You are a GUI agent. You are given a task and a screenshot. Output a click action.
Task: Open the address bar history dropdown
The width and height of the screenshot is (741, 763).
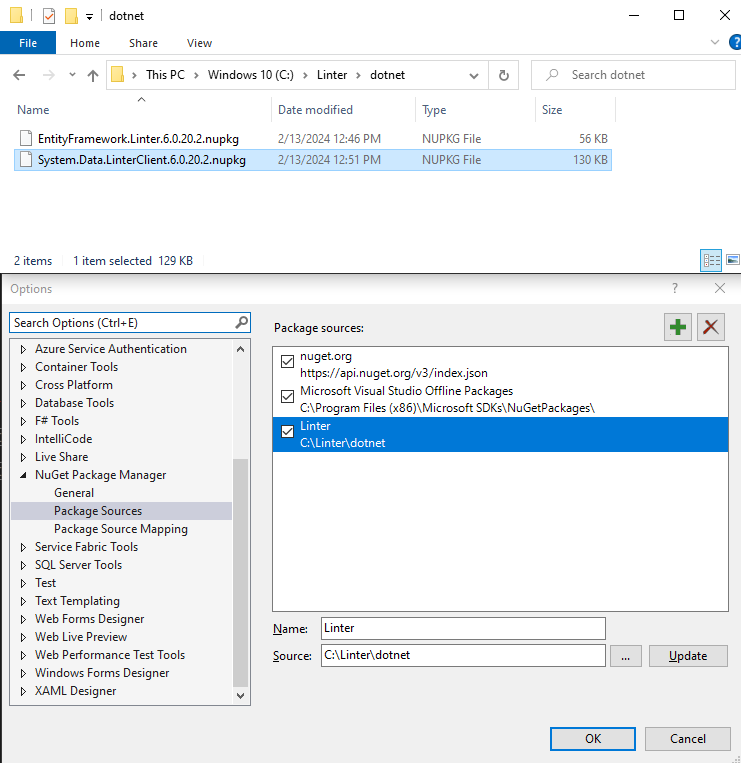(473, 75)
